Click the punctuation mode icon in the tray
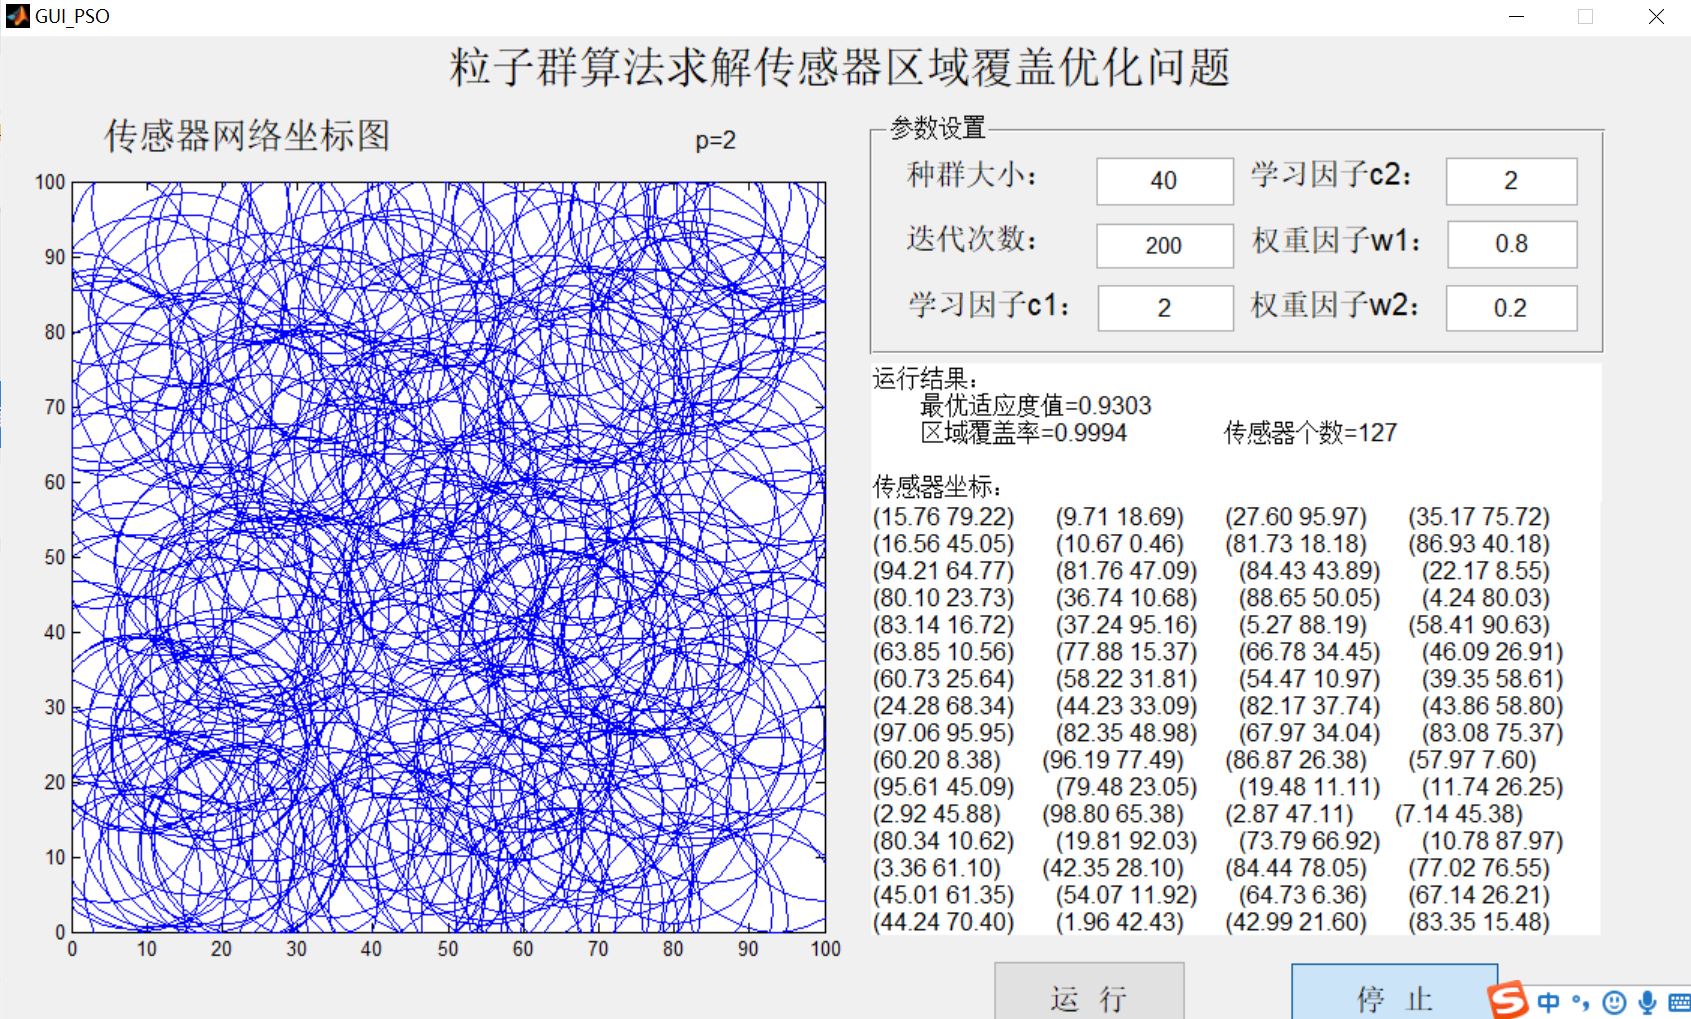Screen dimensions: 1691x1019 (1580, 1001)
